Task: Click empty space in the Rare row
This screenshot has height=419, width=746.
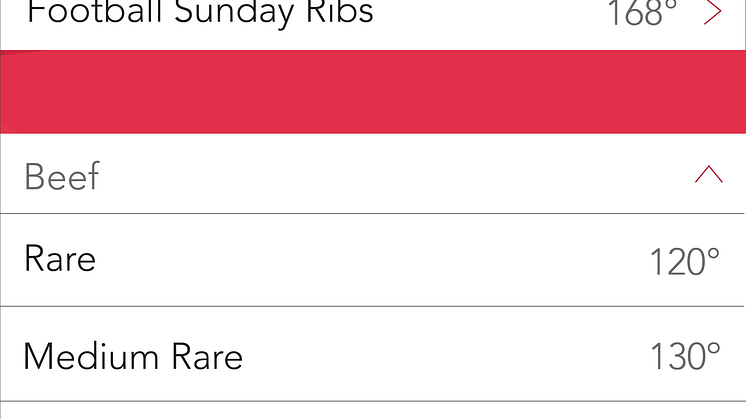Action: tap(371, 260)
